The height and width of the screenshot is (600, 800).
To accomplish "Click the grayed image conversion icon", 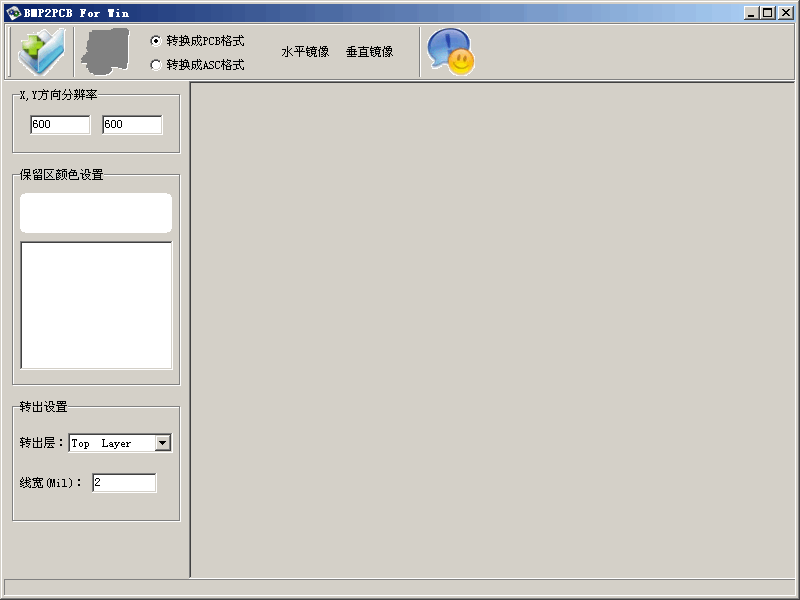I will point(104,48).
